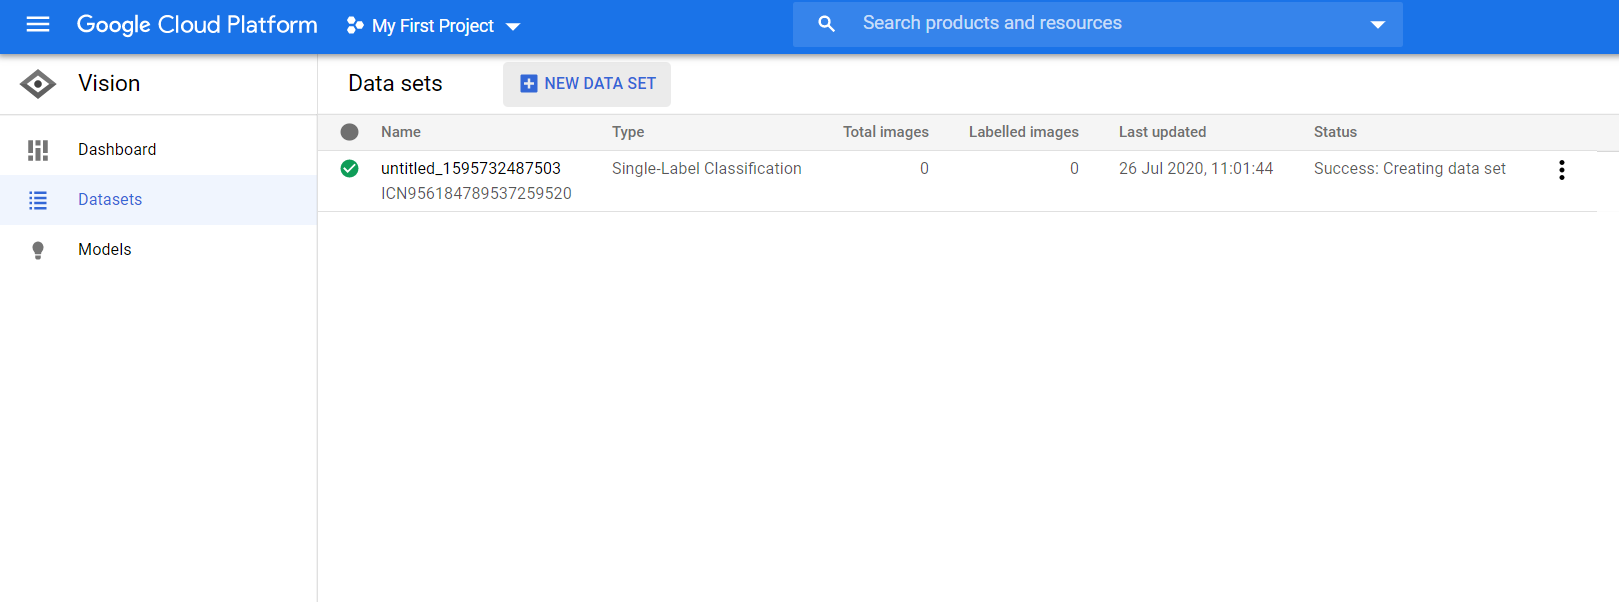Click the Status column header
The height and width of the screenshot is (602, 1619).
click(1335, 132)
